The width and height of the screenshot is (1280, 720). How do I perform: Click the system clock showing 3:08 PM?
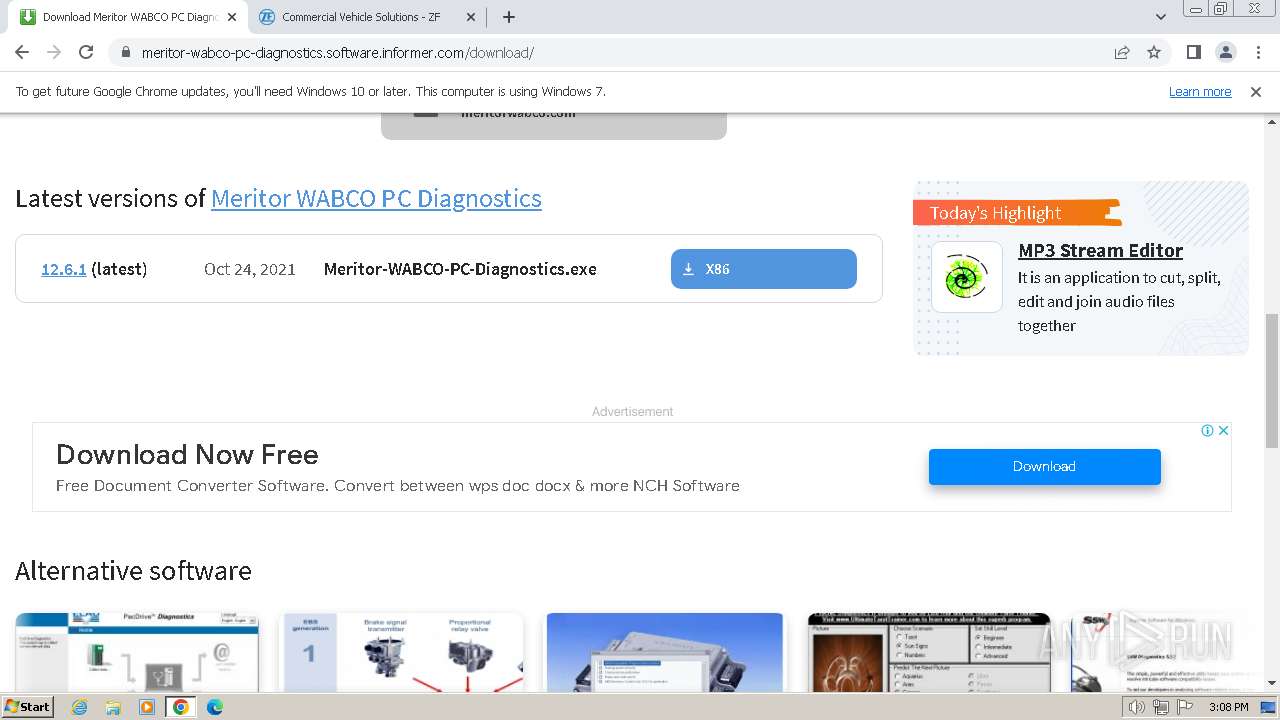point(1228,707)
